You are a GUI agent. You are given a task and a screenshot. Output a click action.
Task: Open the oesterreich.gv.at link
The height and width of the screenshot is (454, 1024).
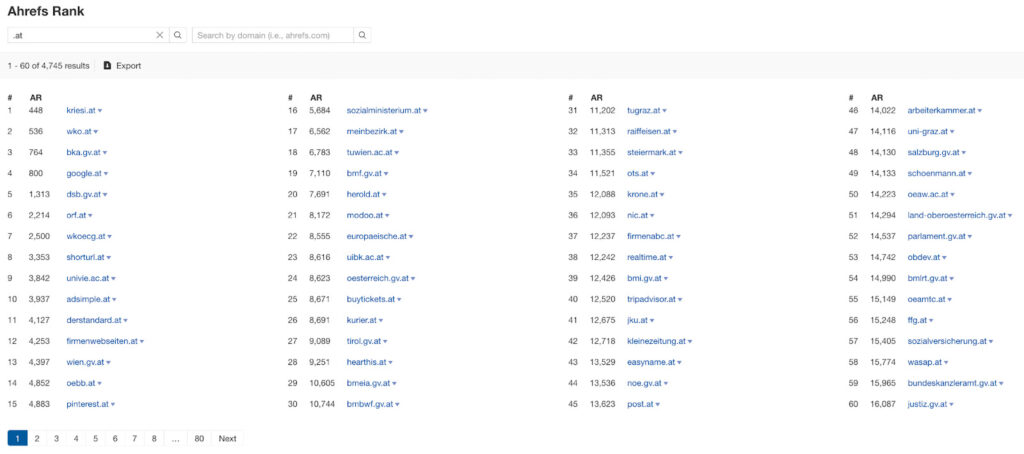378,279
